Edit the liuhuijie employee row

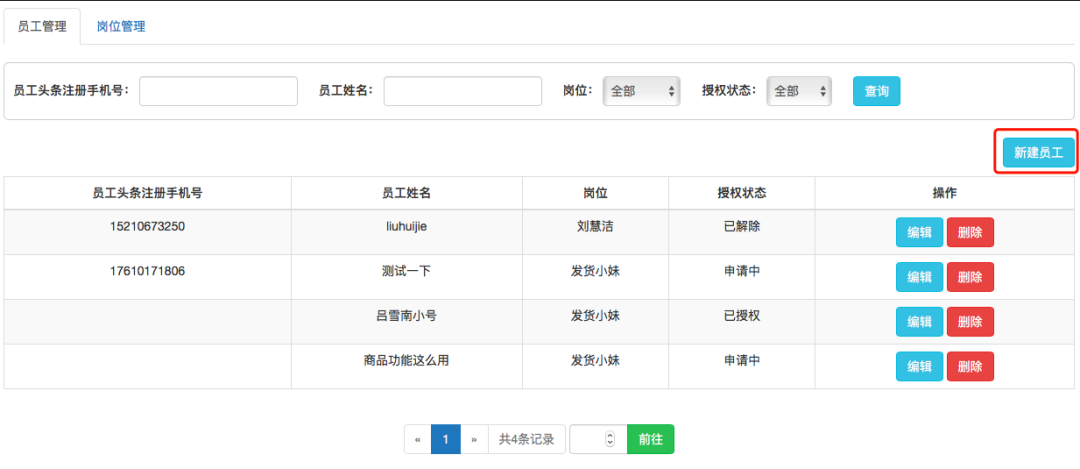920,232
